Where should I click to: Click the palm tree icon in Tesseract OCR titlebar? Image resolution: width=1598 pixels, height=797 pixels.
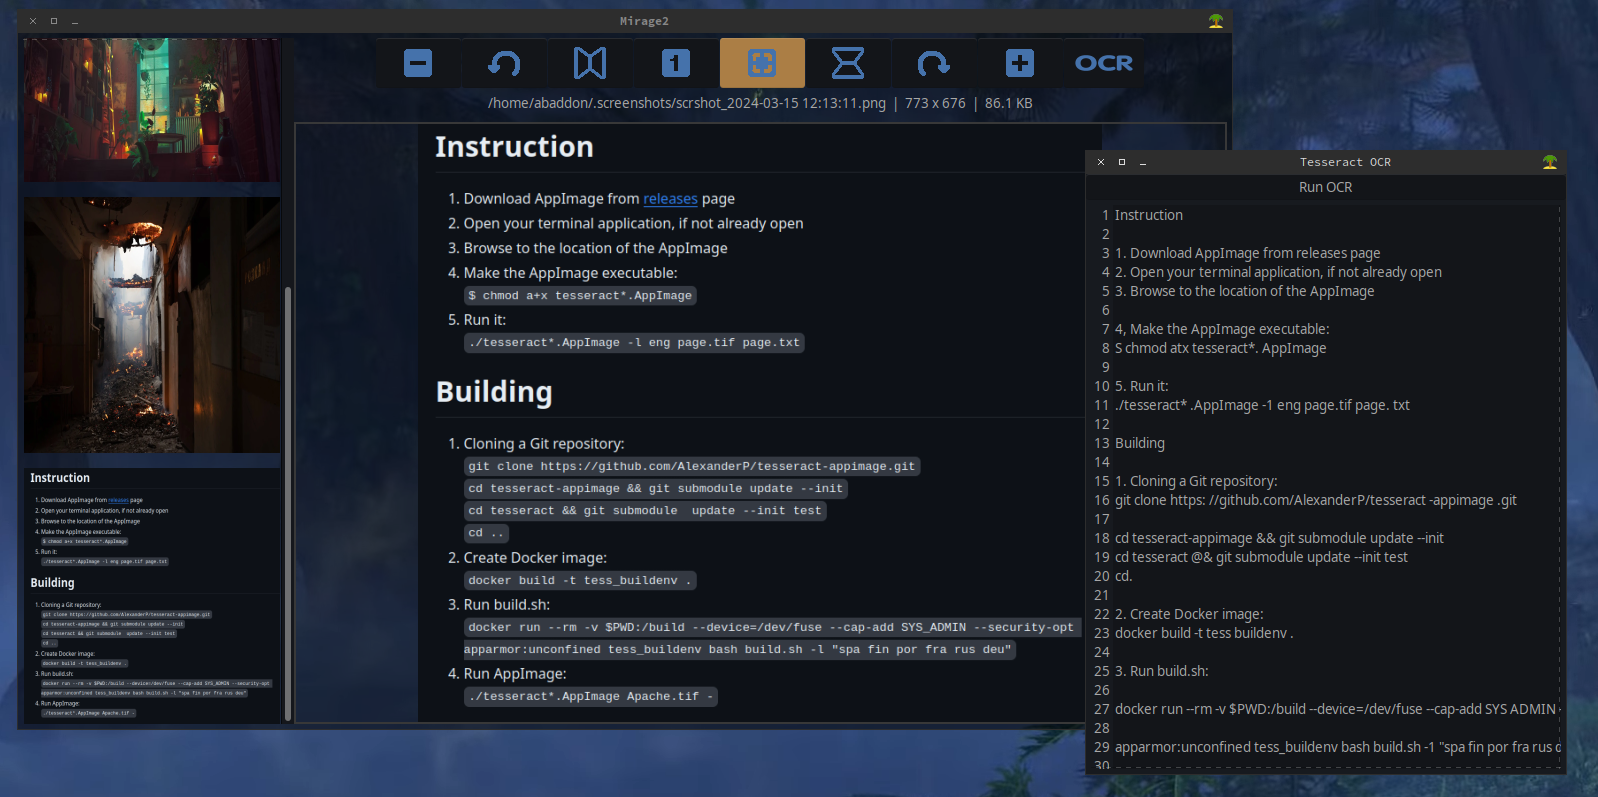(1550, 162)
